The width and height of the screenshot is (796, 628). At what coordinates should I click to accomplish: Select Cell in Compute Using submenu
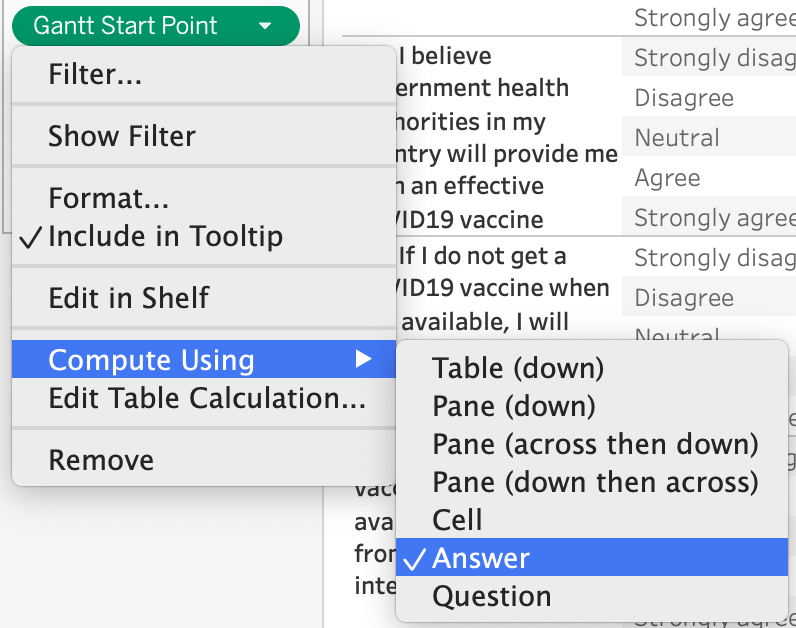pos(457,520)
